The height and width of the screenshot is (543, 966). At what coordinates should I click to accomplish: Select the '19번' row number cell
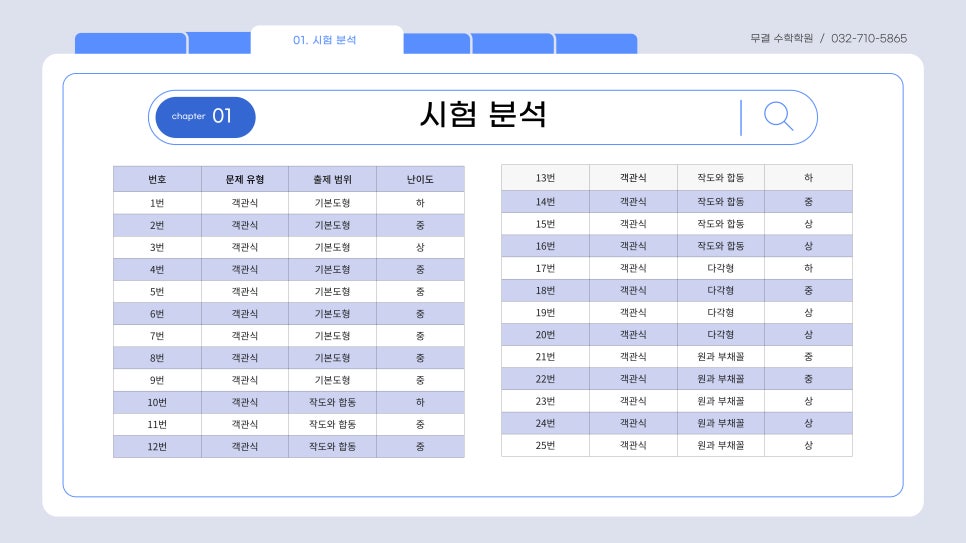pyautogui.click(x=545, y=312)
